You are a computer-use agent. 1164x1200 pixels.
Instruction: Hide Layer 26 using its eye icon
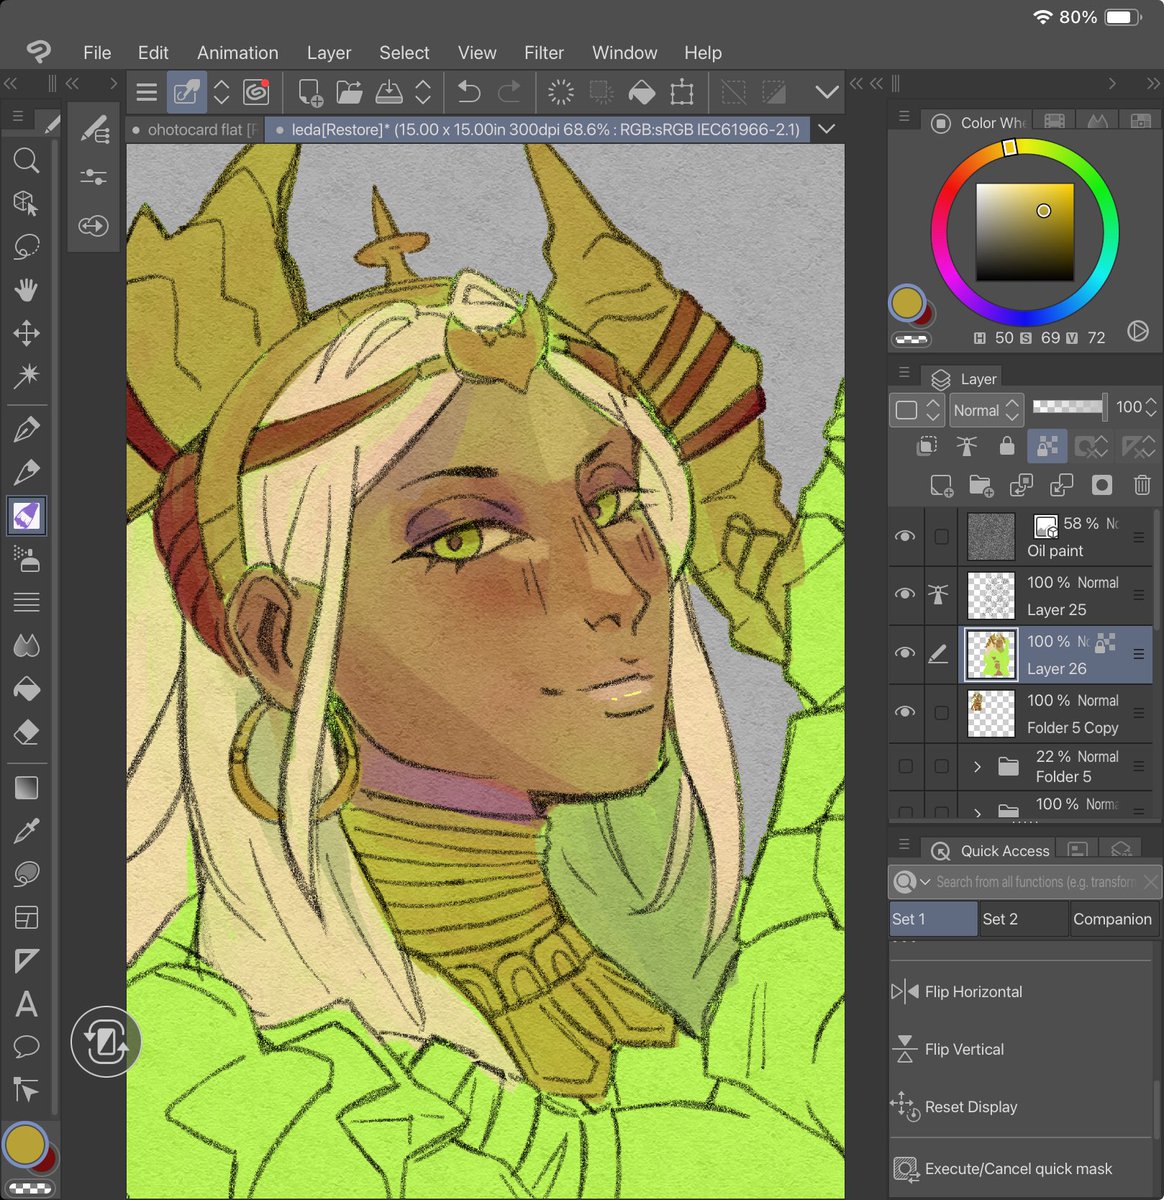coord(905,653)
